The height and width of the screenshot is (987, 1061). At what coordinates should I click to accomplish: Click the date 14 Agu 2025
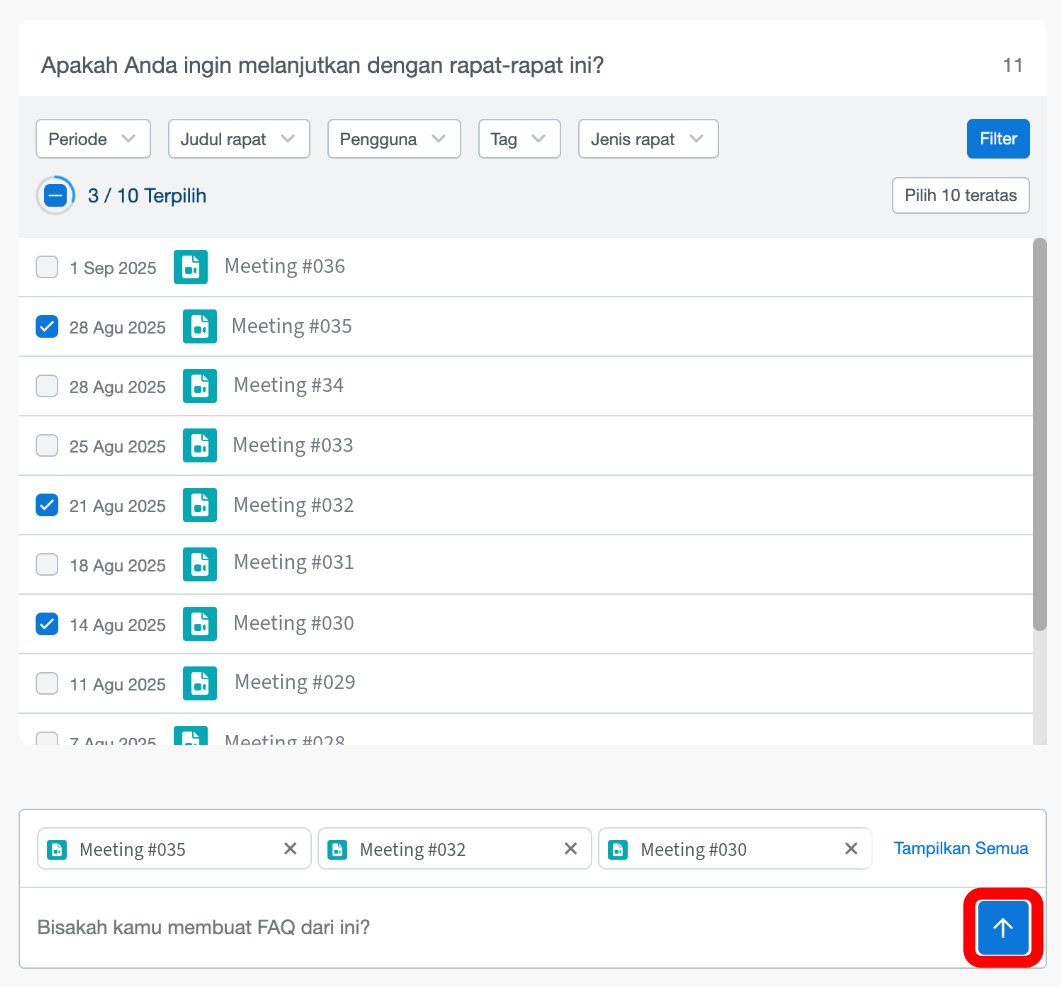(x=118, y=625)
